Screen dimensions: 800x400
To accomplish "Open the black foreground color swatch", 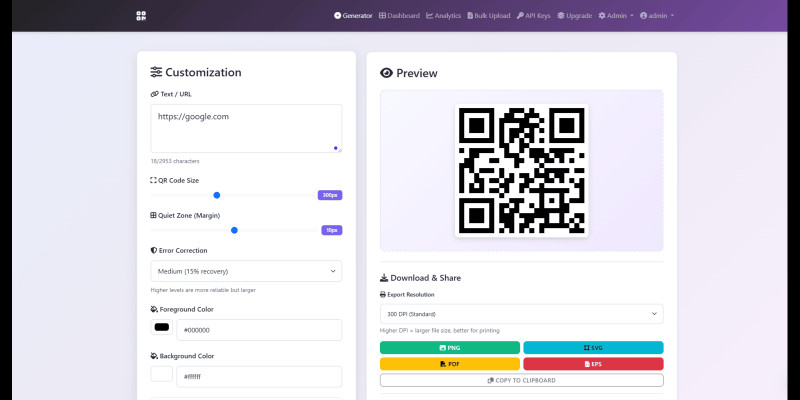I will coord(161,327).
